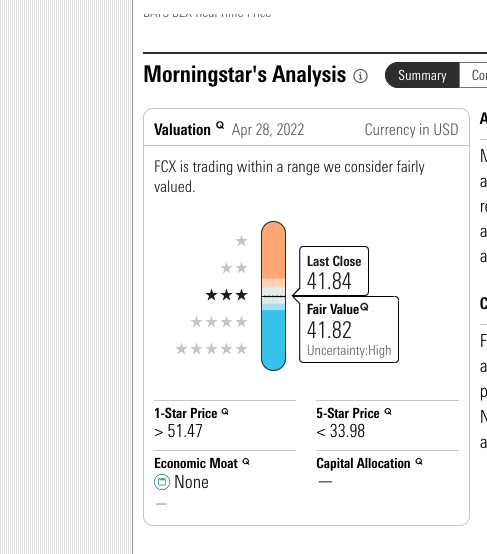The image size is (487, 554).
Task: Click the blue undervalued section of gauge
Action: click(273, 340)
